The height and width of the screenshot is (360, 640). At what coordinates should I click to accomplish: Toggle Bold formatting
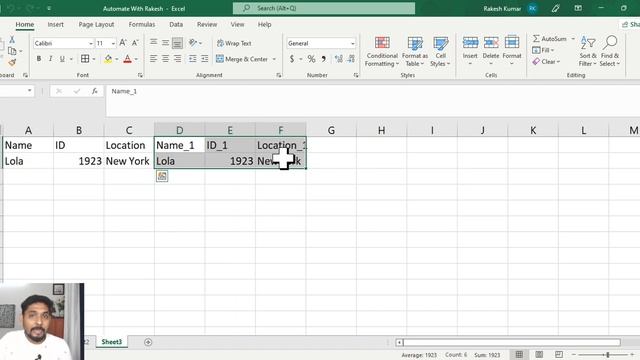39,59
